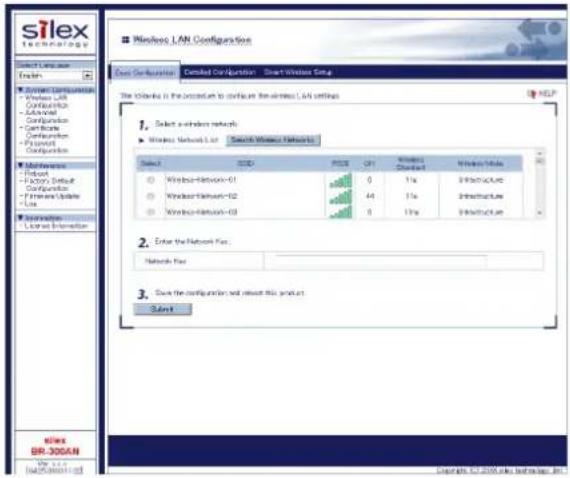570x478 pixels.
Task: Click the Network Key input field
Action: 380,261
